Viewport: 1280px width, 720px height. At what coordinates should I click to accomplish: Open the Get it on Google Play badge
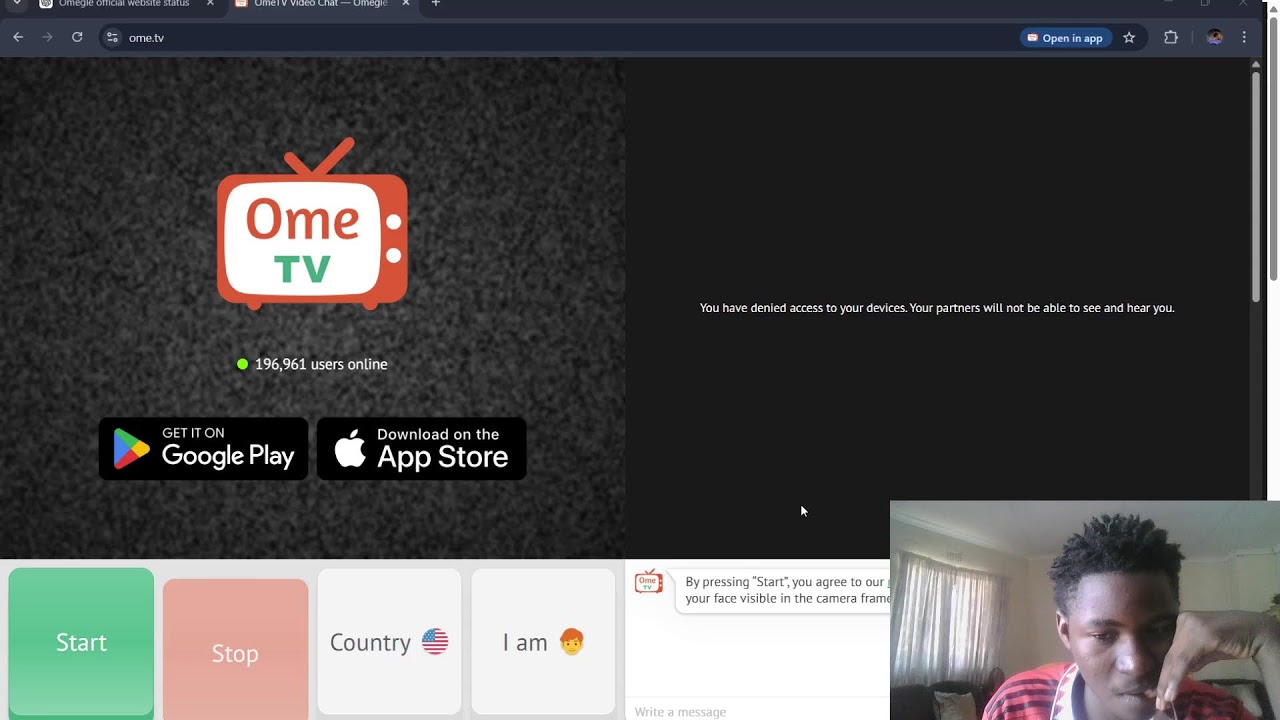point(203,448)
